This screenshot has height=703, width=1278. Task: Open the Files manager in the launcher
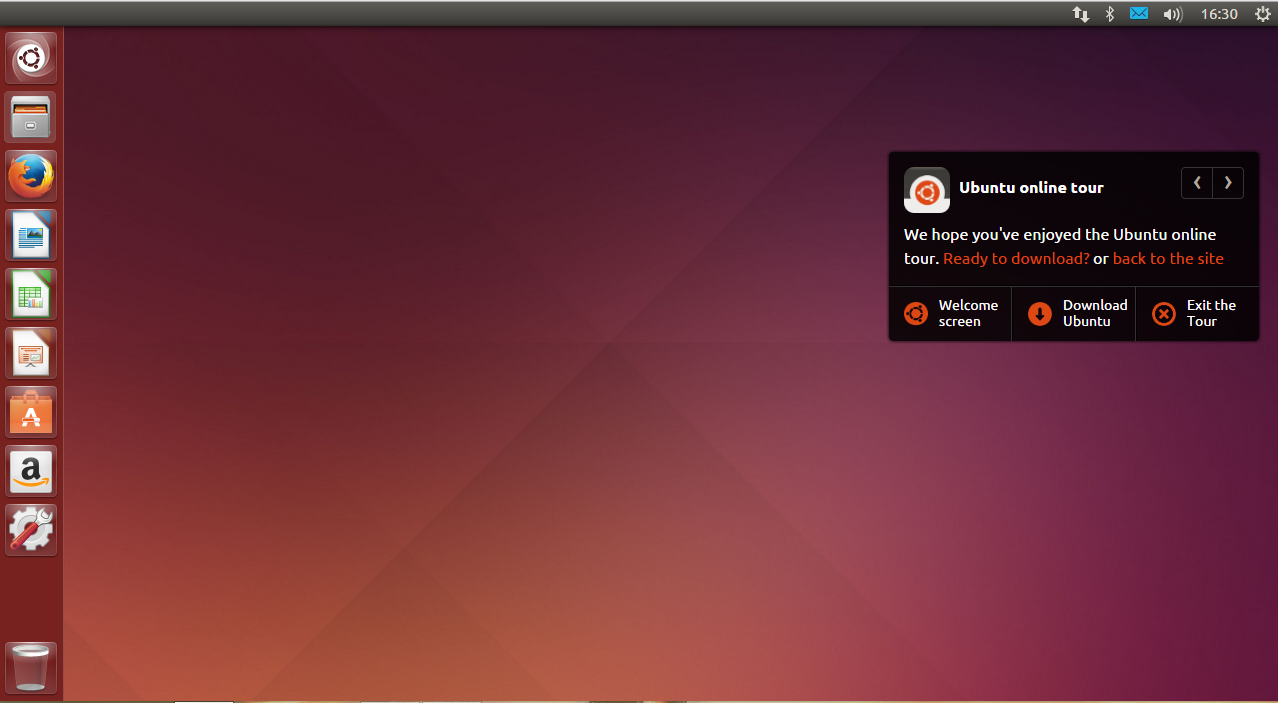[31, 118]
